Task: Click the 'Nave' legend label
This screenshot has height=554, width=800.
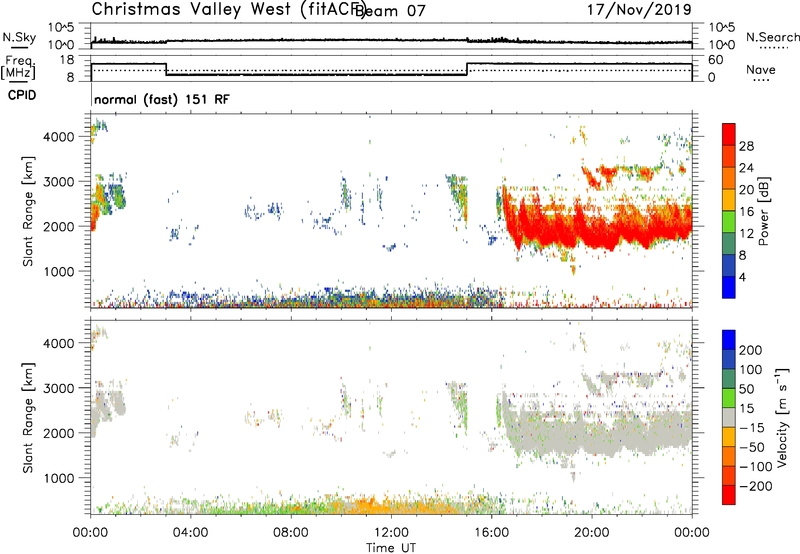Action: point(760,69)
